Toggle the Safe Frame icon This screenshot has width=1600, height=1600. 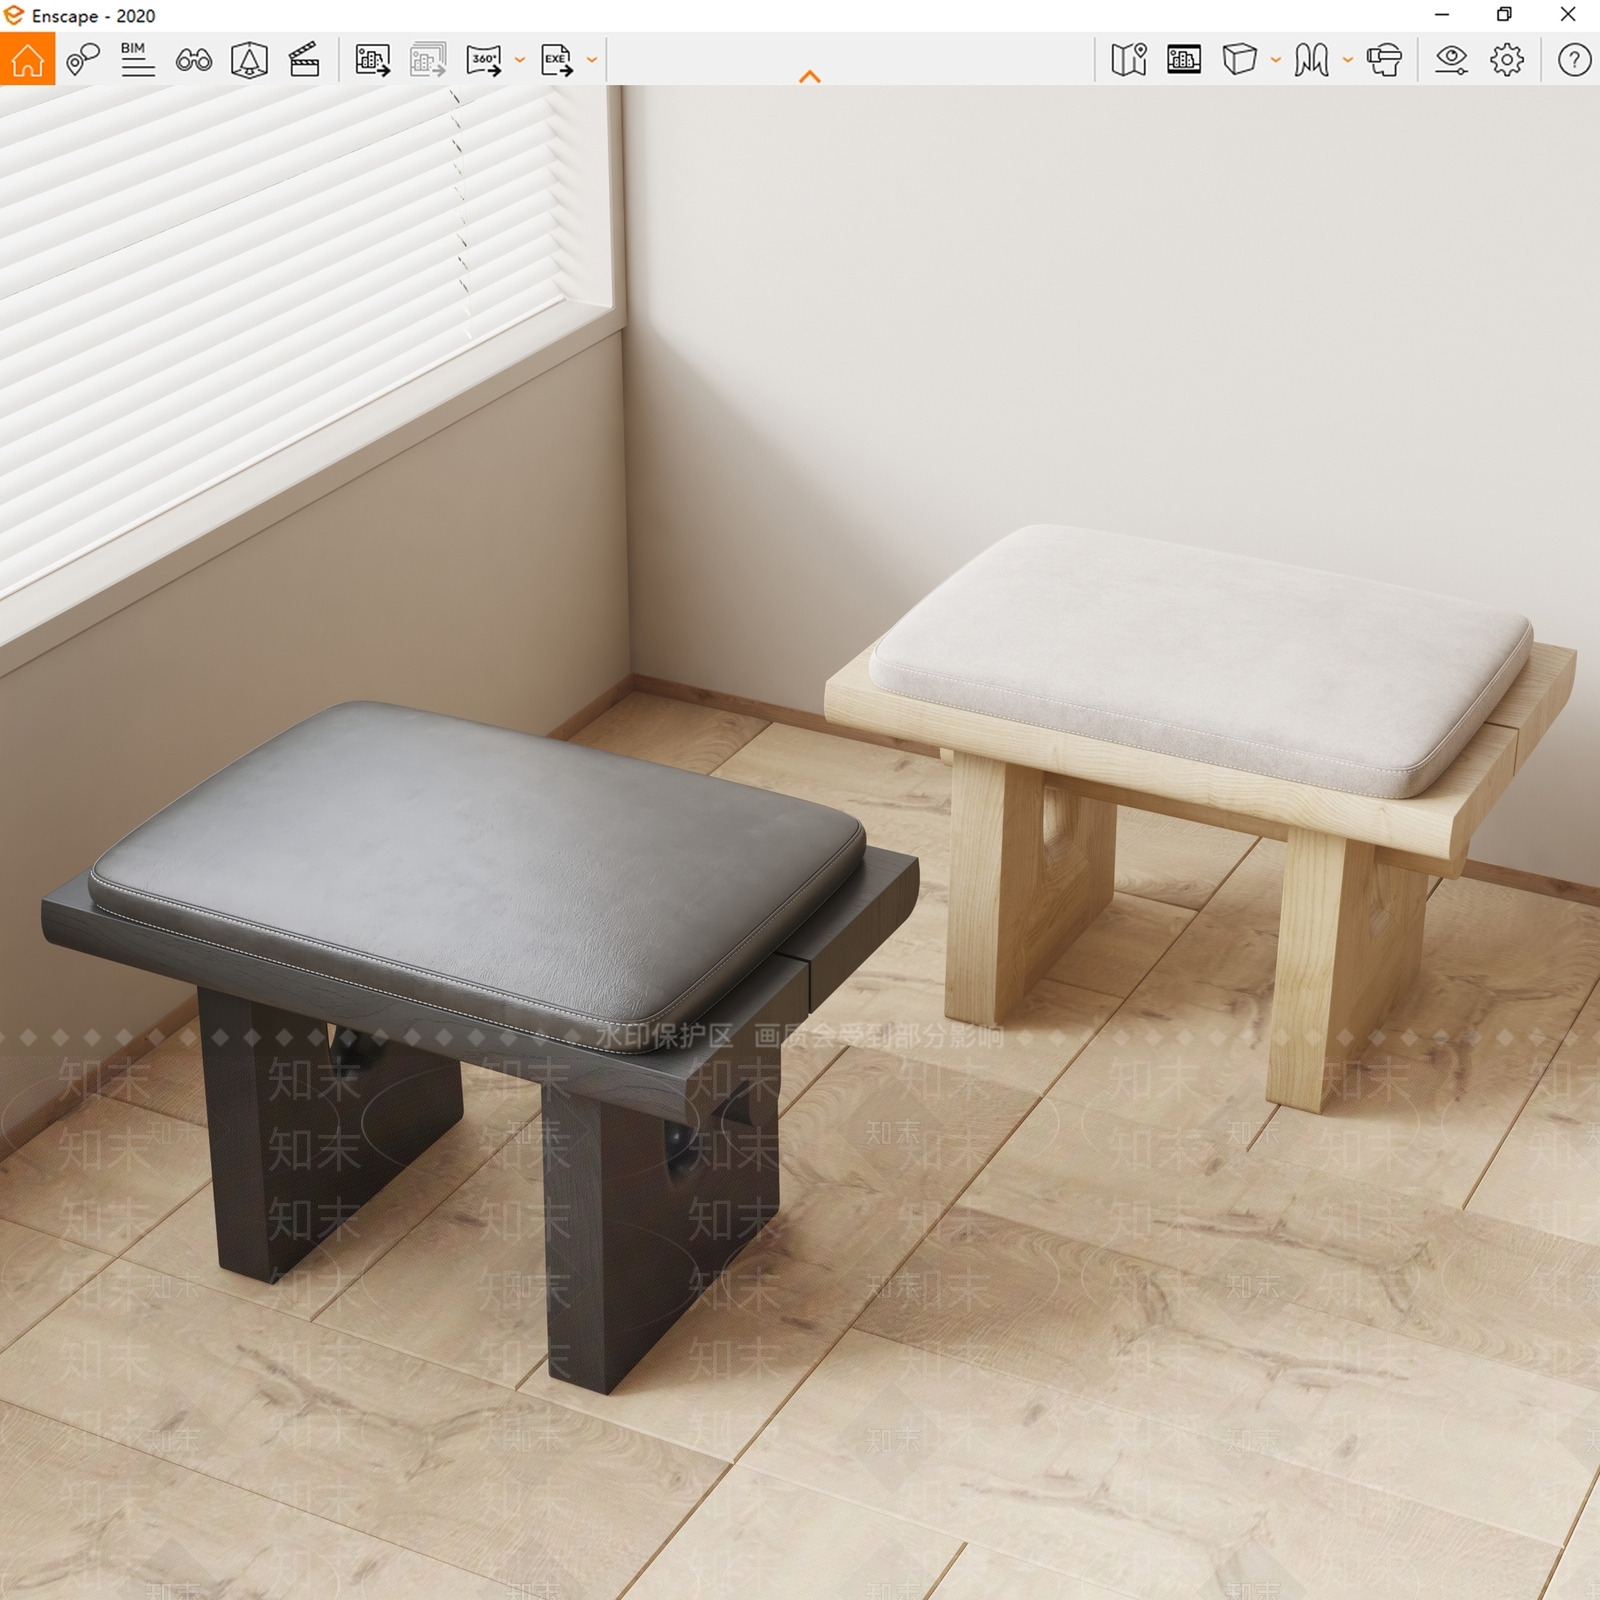tap(249, 60)
